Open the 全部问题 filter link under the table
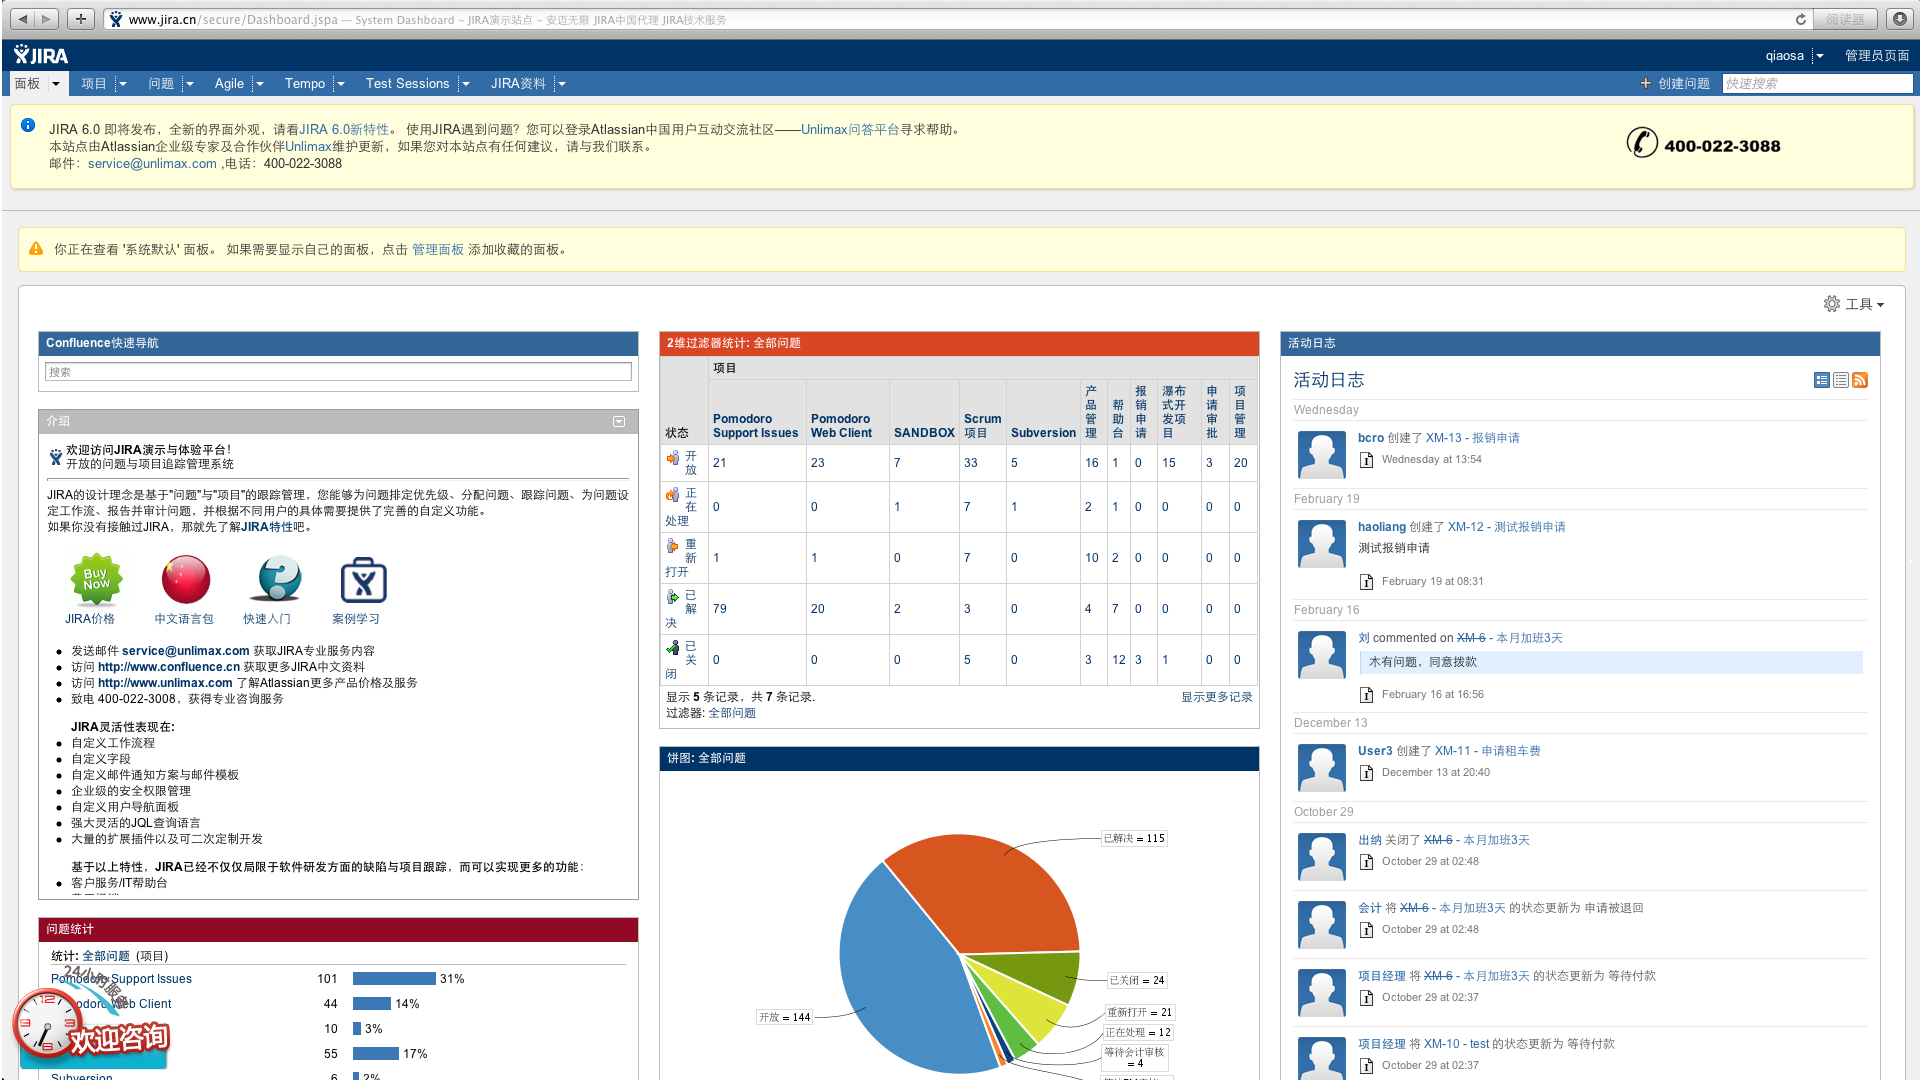This screenshot has height=1080, width=1920. [732, 713]
